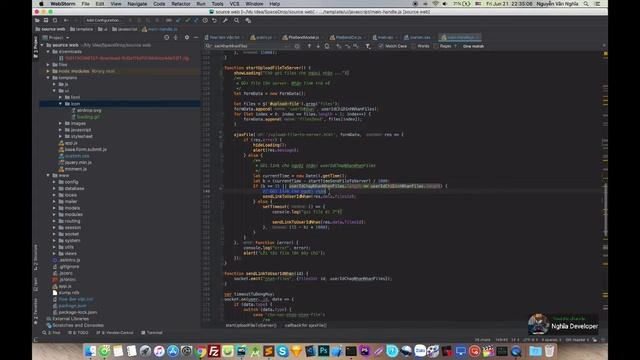Toggle the Words checkbox
The height and width of the screenshot is (360, 640).
pos(413,46)
